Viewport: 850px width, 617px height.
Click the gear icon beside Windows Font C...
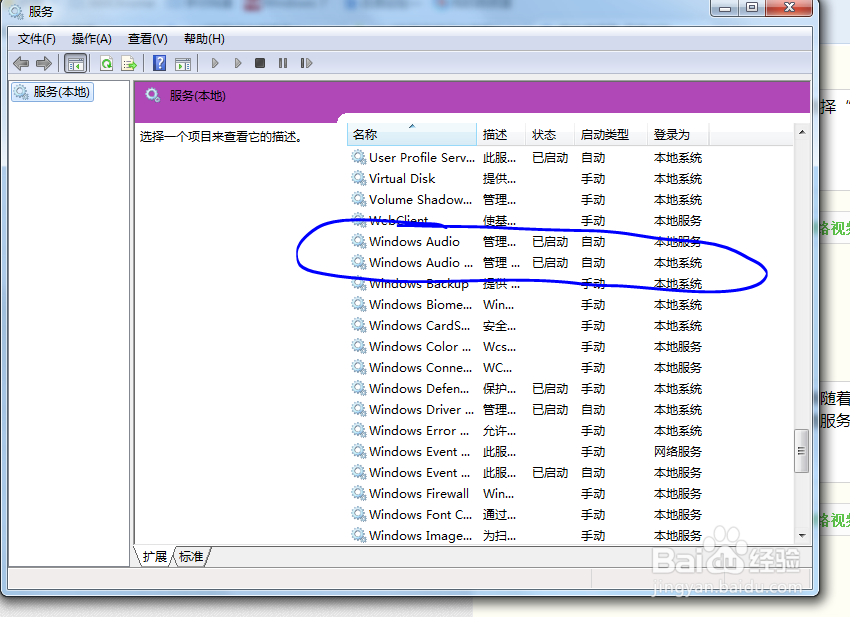pos(358,515)
